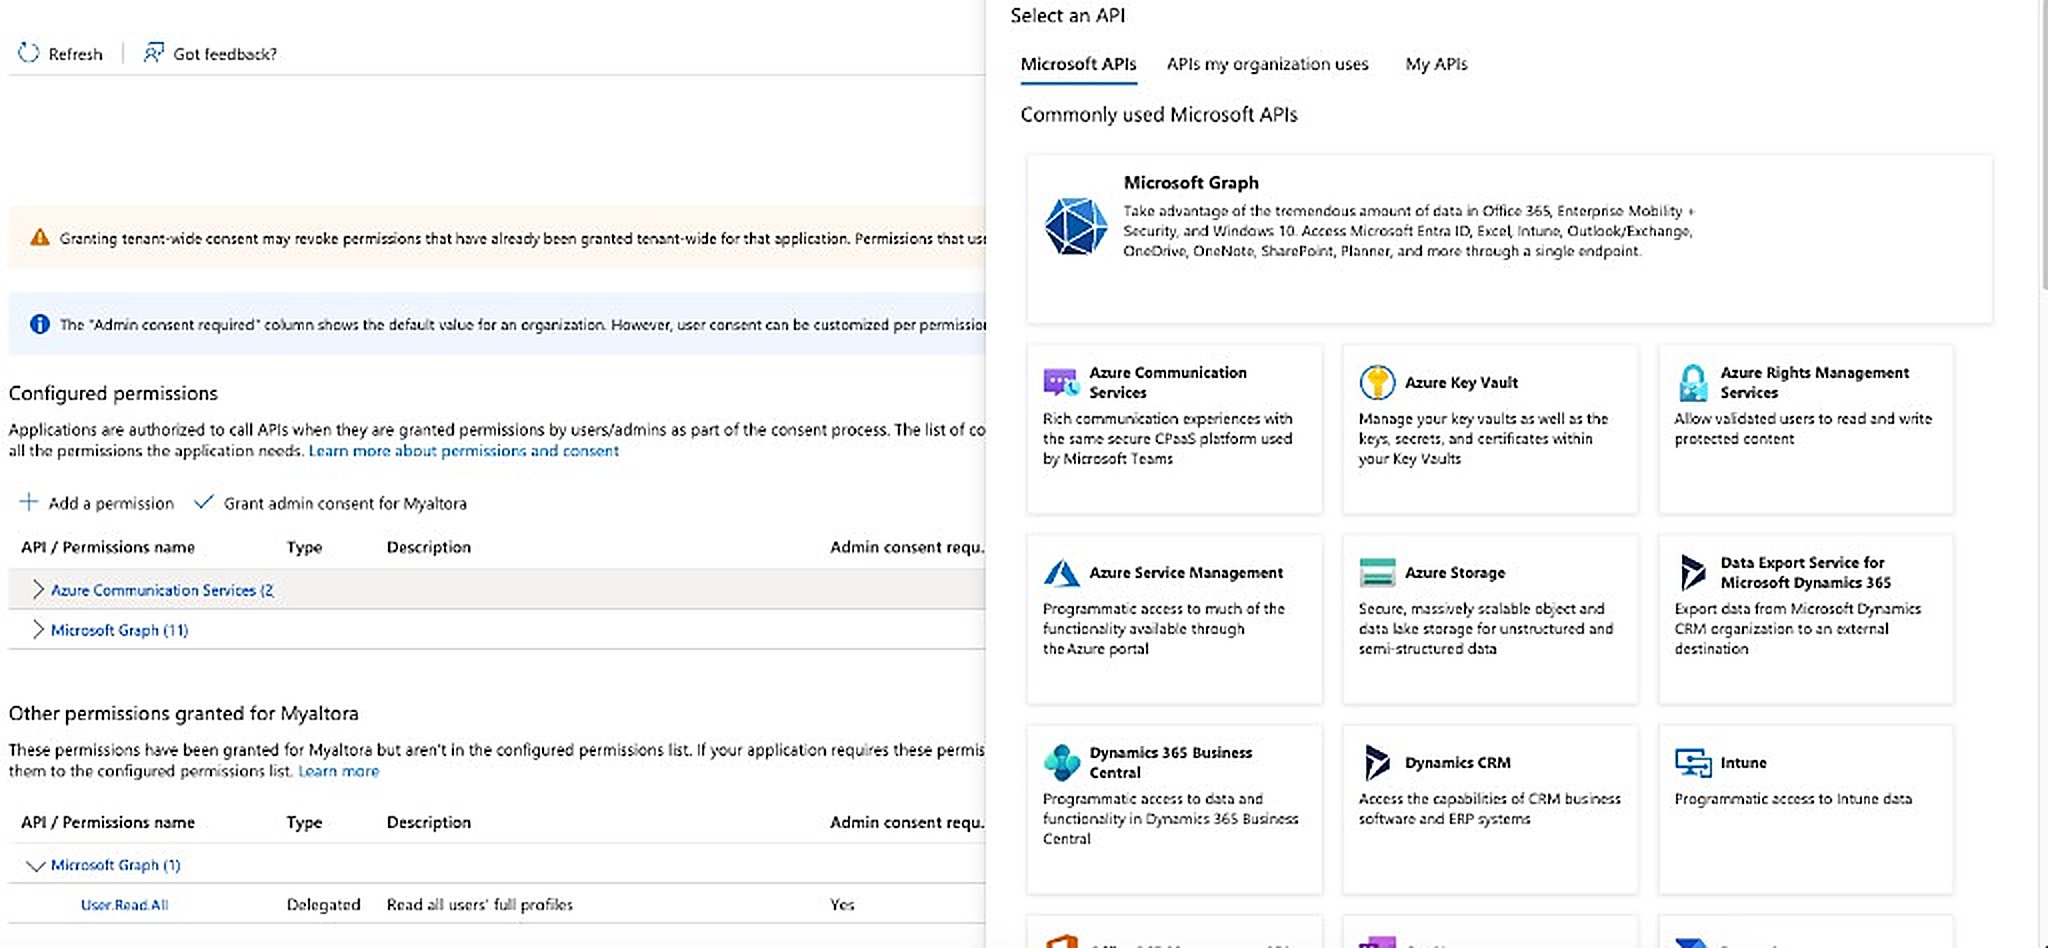Click Admin consent column header in Configured permissions

907,547
